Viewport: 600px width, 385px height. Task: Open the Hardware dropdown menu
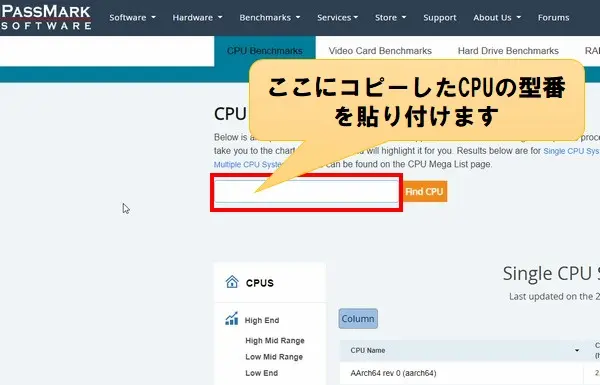[x=197, y=18]
